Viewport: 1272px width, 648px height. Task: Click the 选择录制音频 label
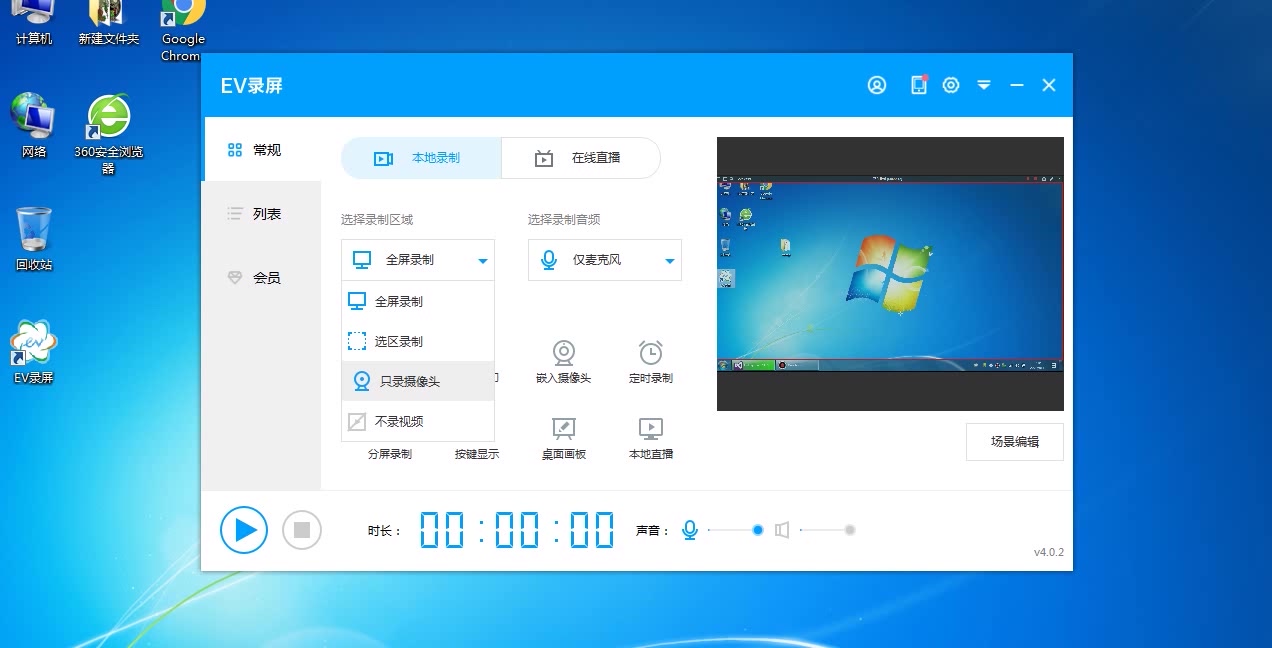coord(564,219)
